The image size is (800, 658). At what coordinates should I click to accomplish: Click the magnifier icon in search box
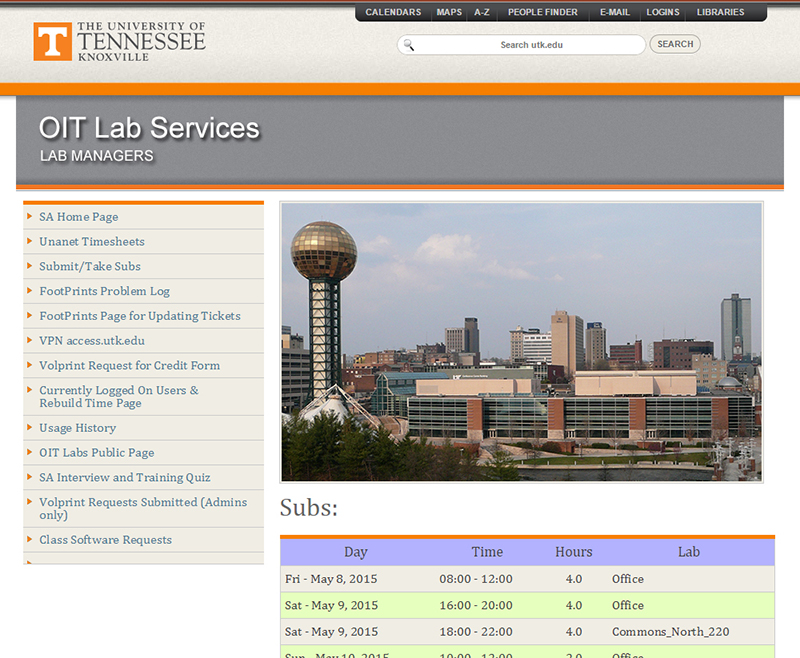point(408,45)
